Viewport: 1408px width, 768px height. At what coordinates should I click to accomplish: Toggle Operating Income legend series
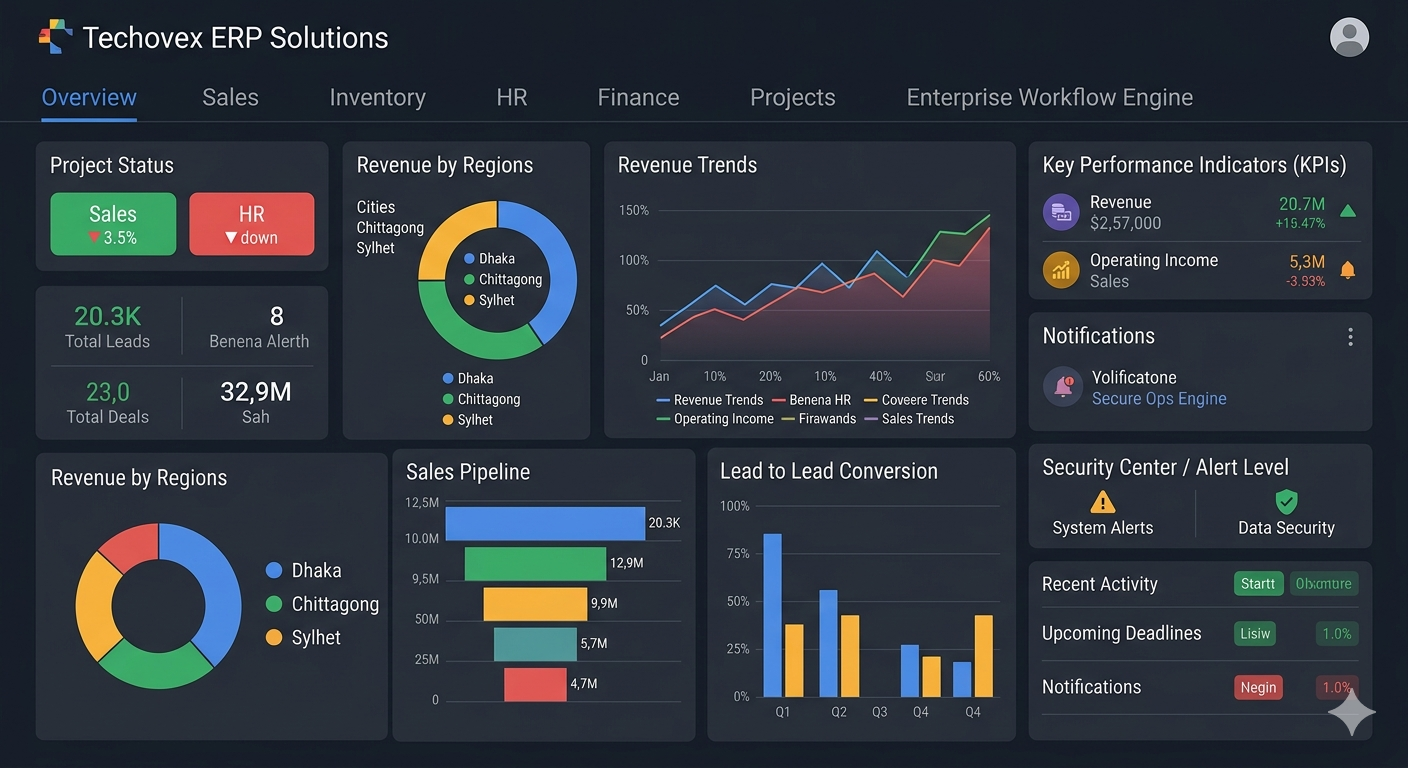(x=714, y=419)
